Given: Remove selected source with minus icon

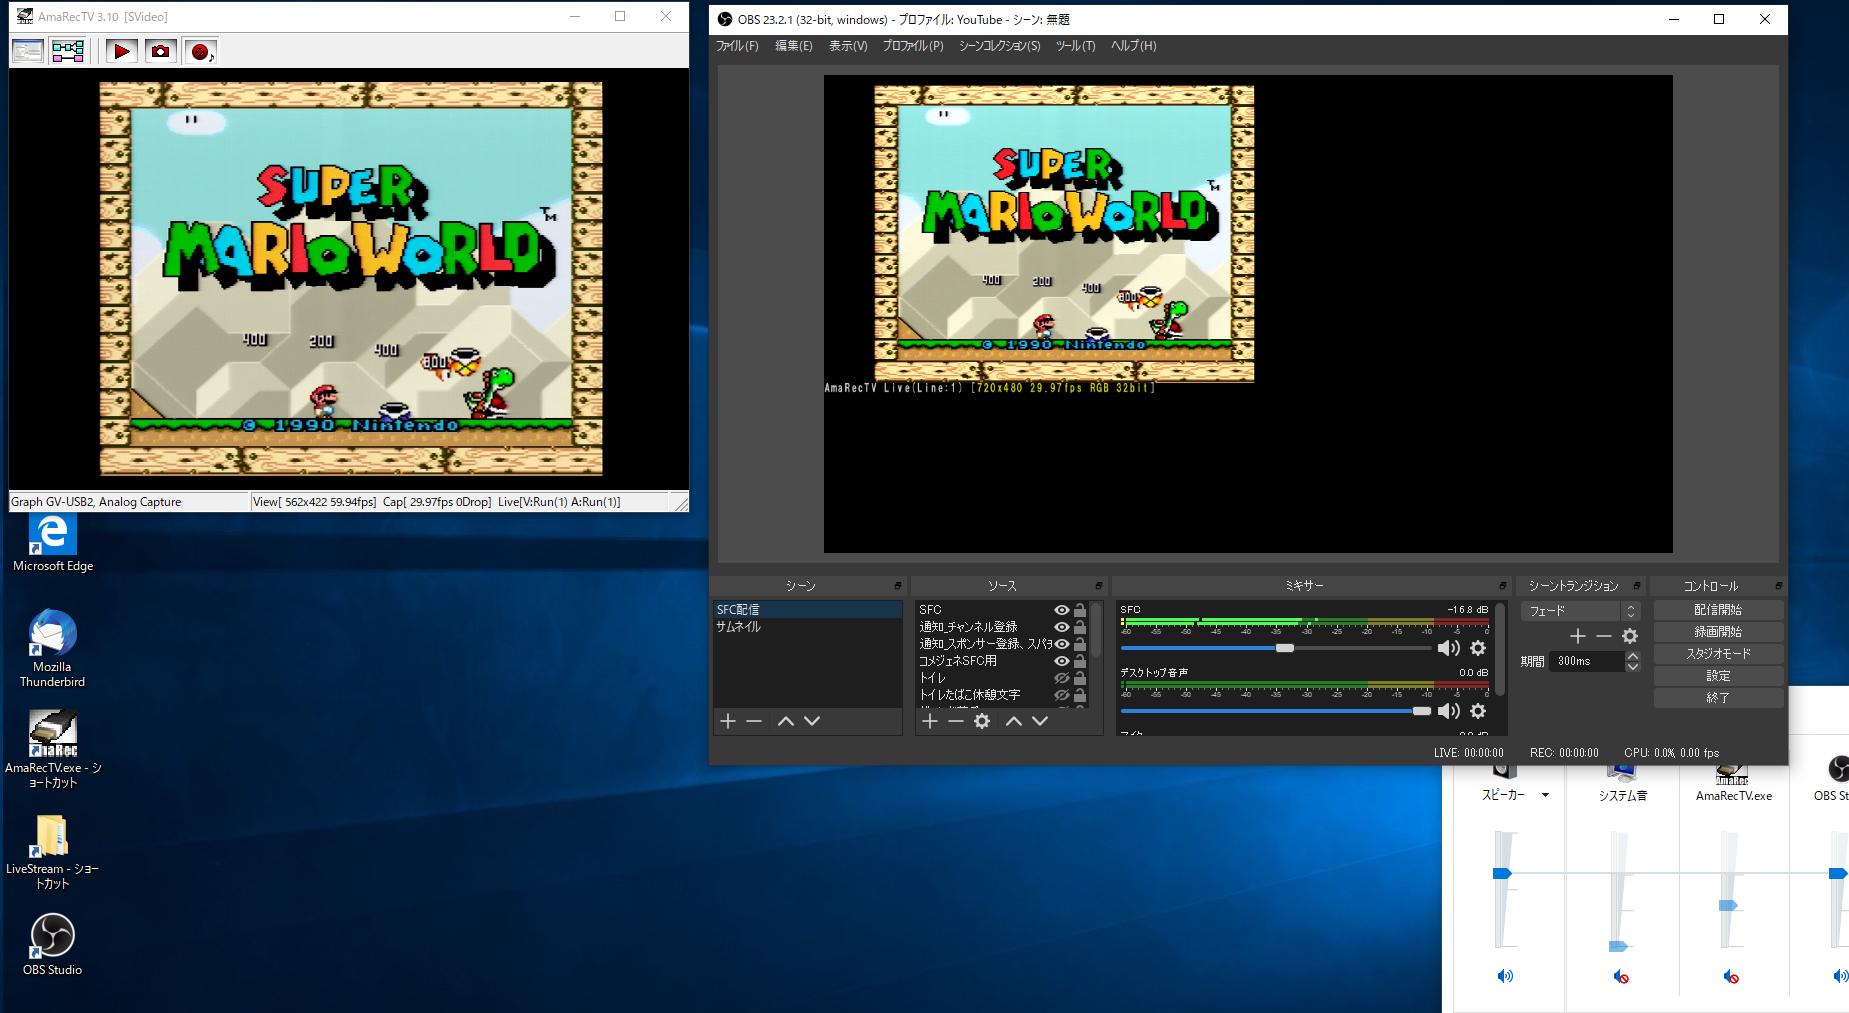Looking at the screenshot, I should (x=956, y=721).
